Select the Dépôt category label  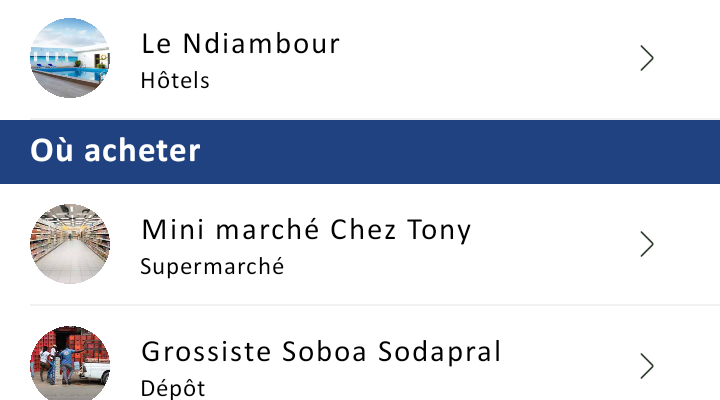[172, 388]
